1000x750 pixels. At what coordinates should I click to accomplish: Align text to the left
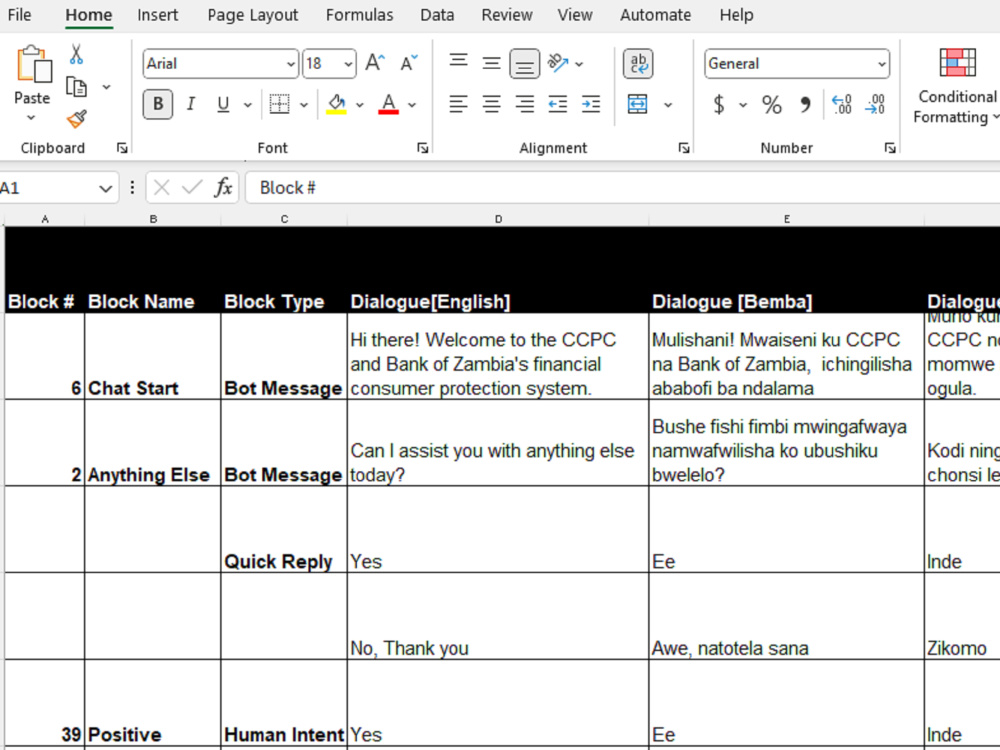coord(458,104)
